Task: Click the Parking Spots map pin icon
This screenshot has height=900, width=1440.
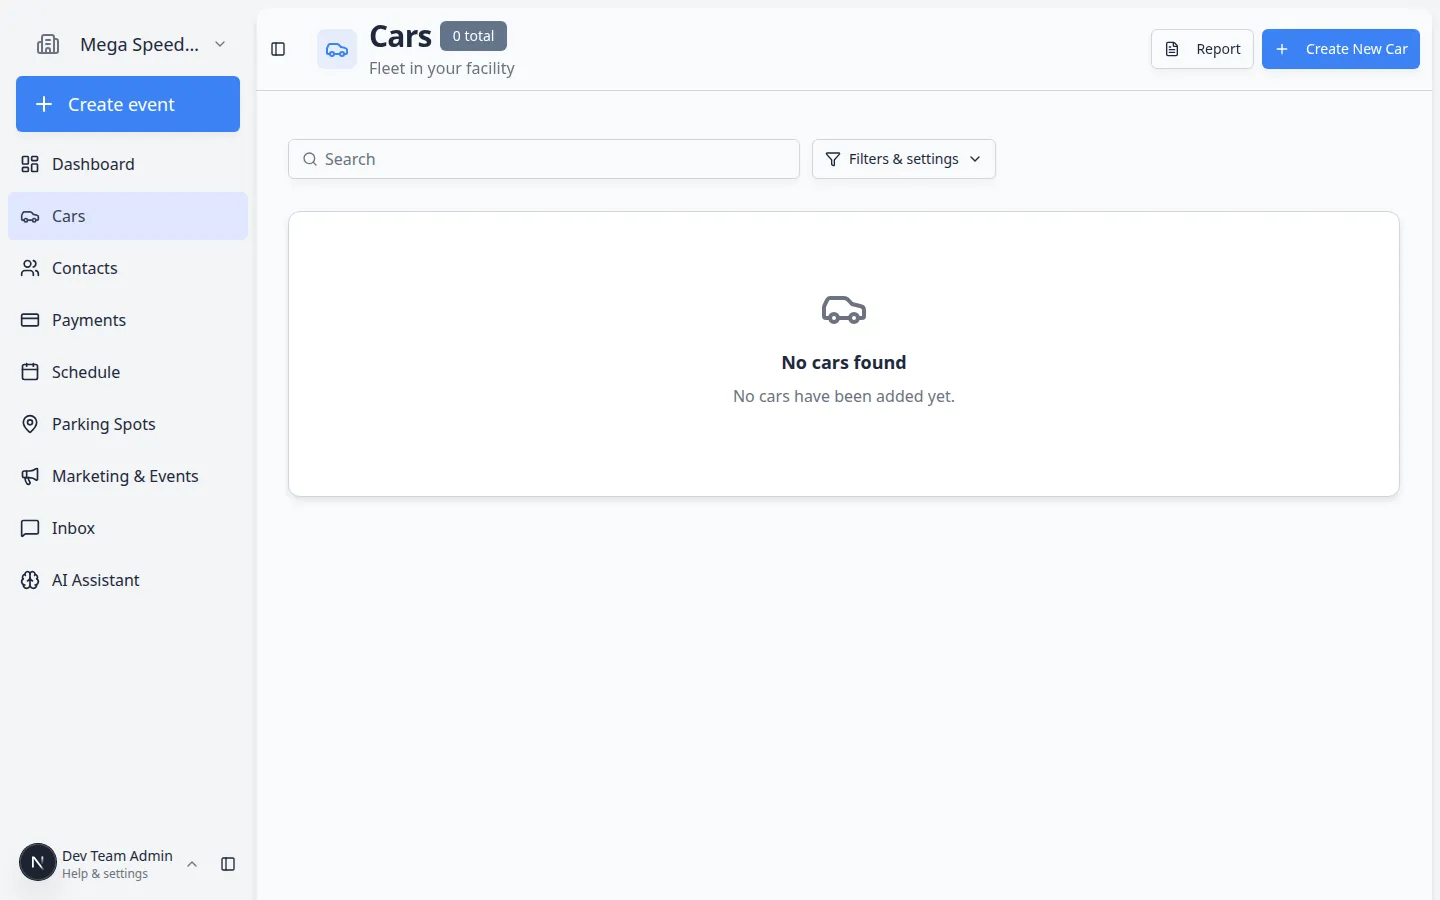Action: point(30,424)
